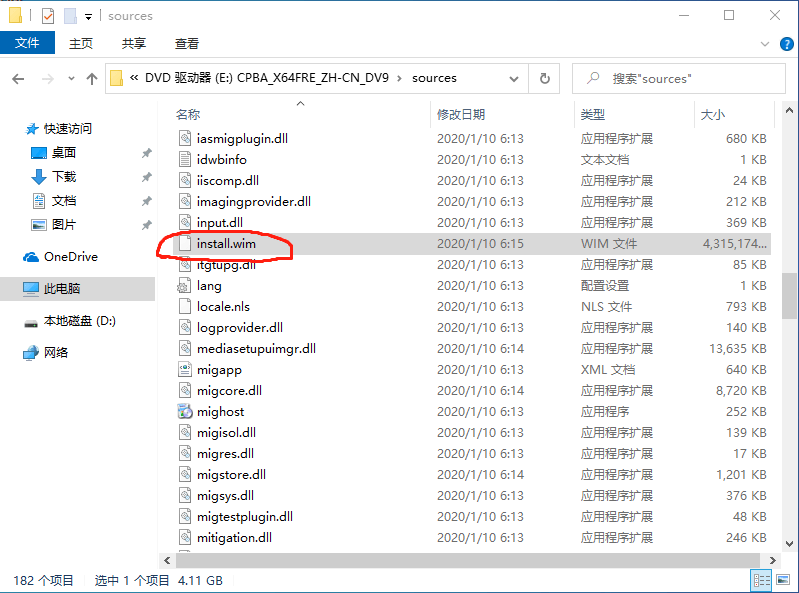Expand the ribbon with the chevron
Screen dimensions: 799x593
[x=765, y=44]
